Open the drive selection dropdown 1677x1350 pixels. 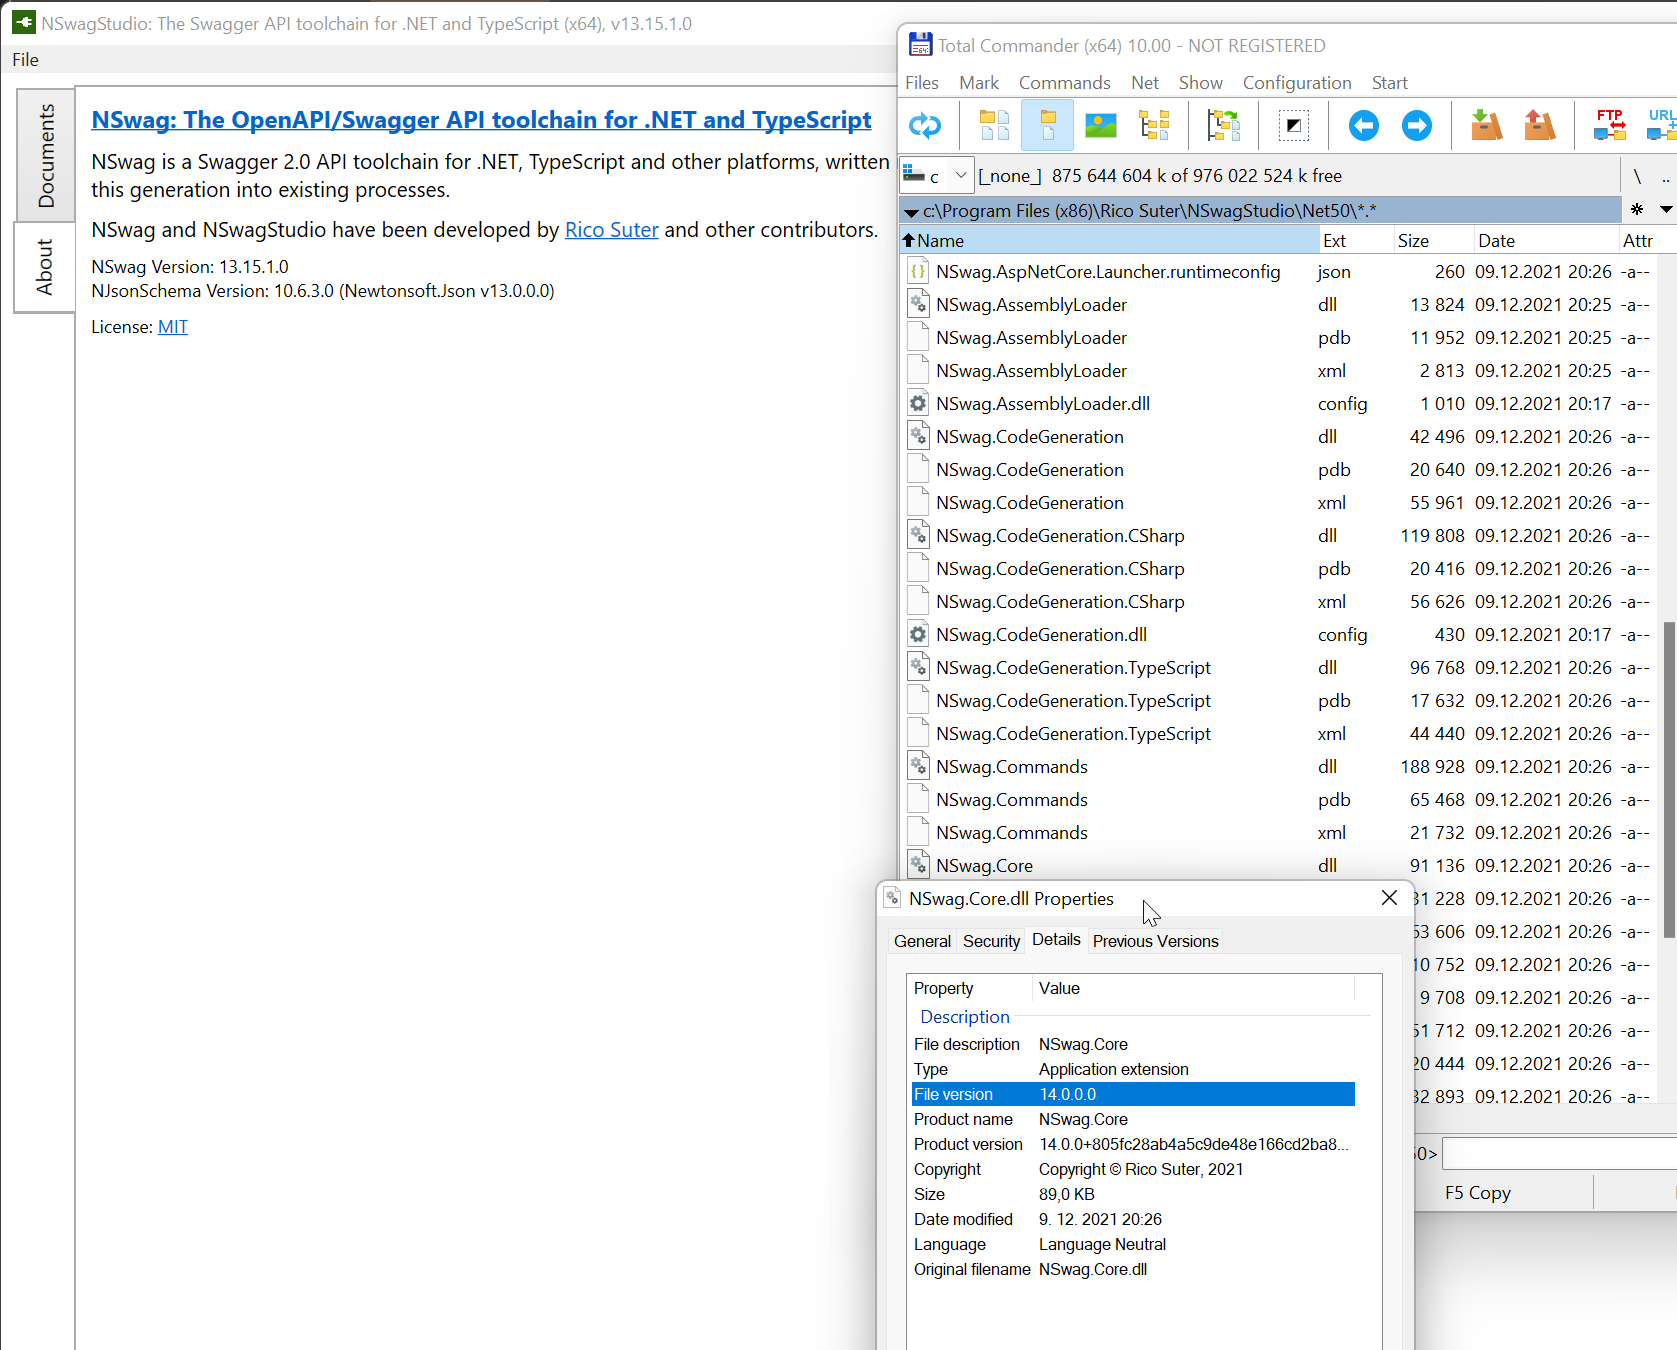[x=959, y=174]
